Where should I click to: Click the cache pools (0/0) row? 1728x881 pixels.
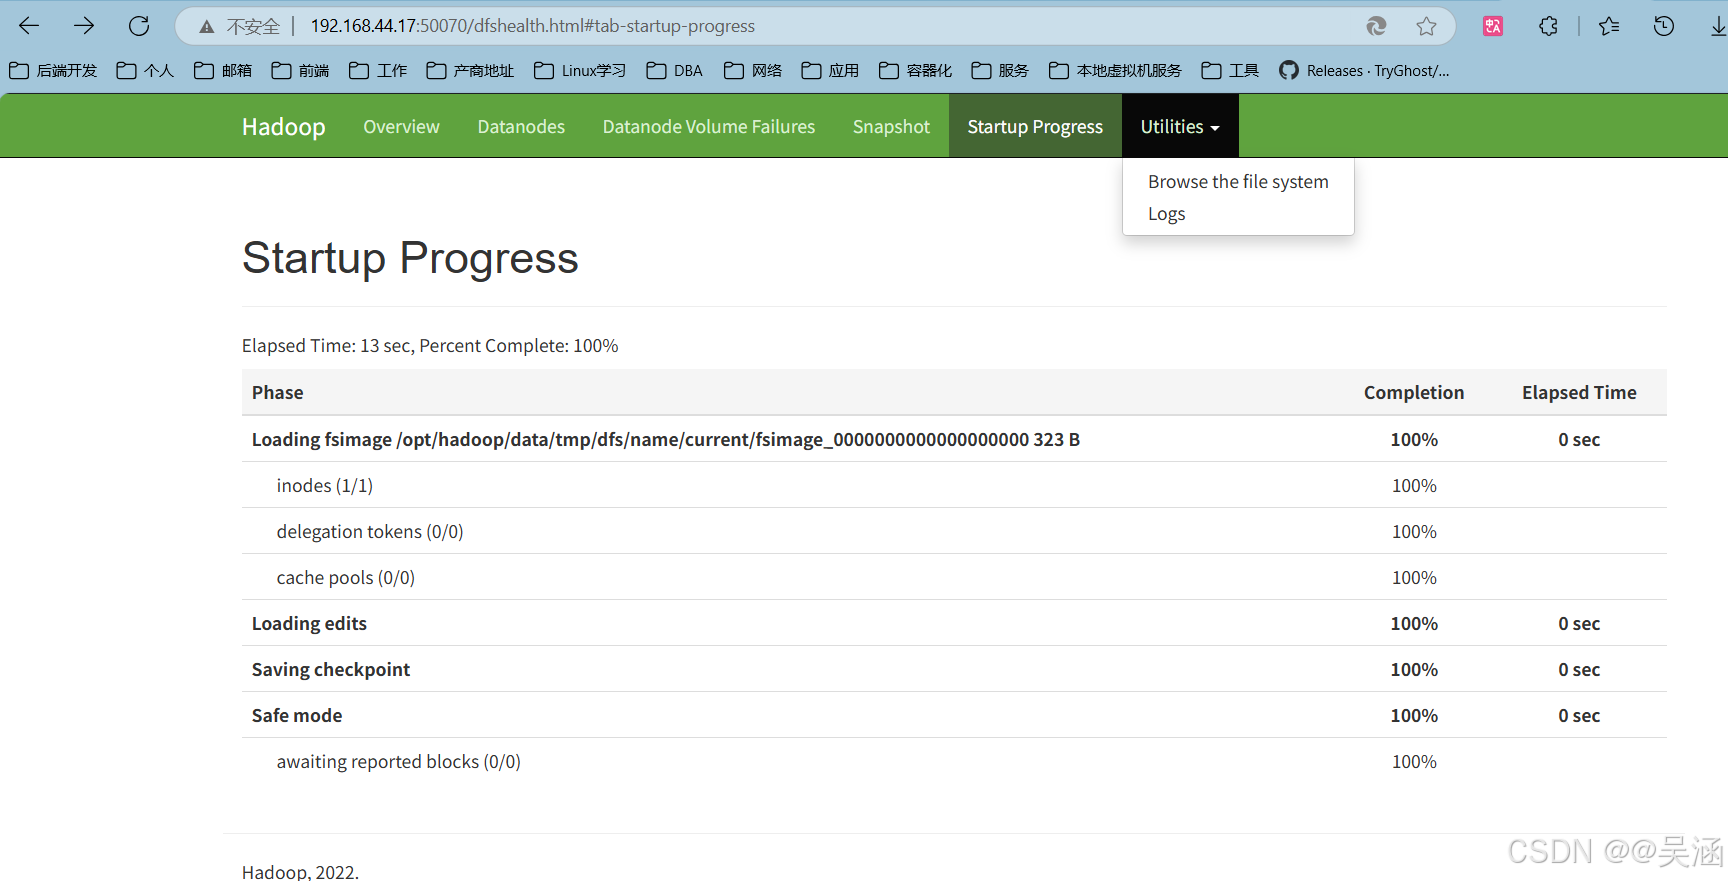pos(954,577)
